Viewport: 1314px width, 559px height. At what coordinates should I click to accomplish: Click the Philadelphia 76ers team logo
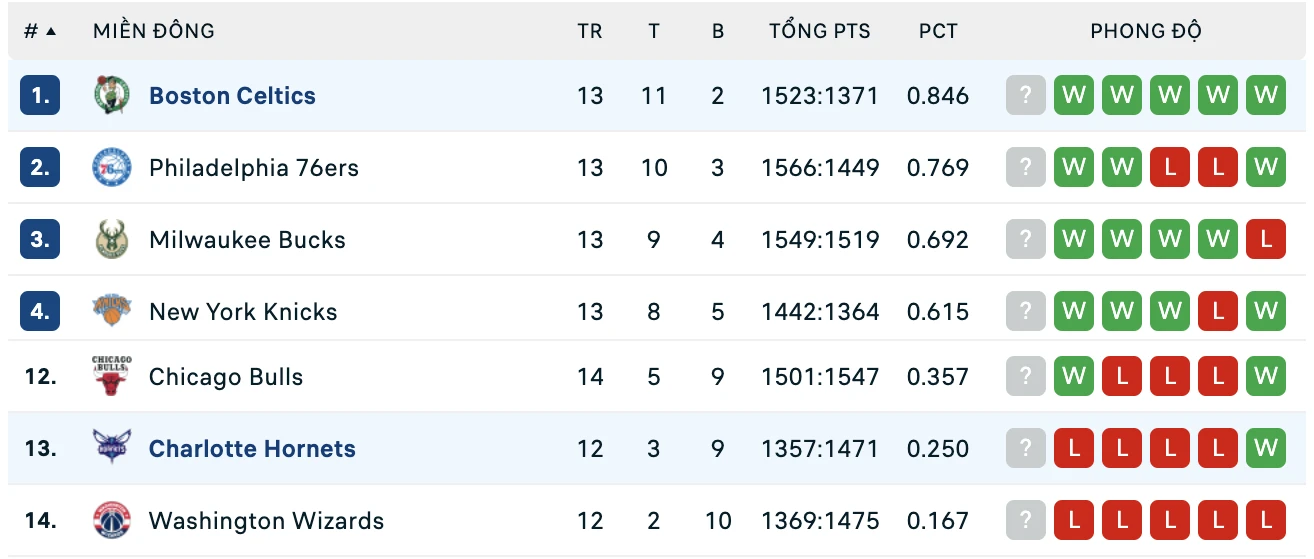[111, 168]
